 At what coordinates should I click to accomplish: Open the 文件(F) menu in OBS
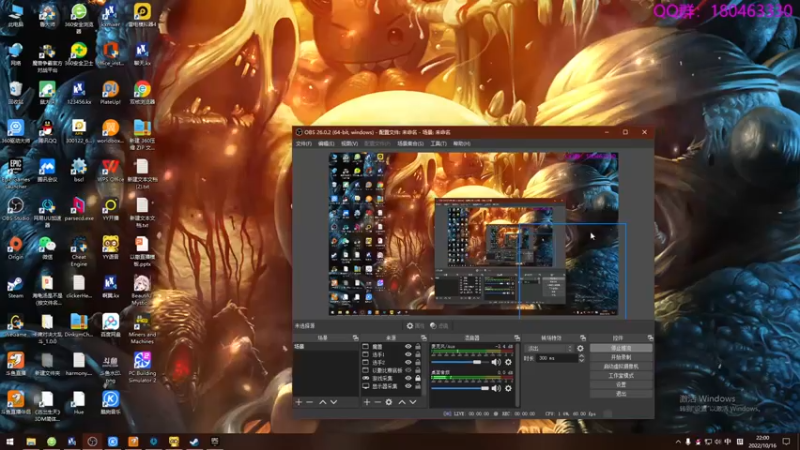(x=304, y=144)
